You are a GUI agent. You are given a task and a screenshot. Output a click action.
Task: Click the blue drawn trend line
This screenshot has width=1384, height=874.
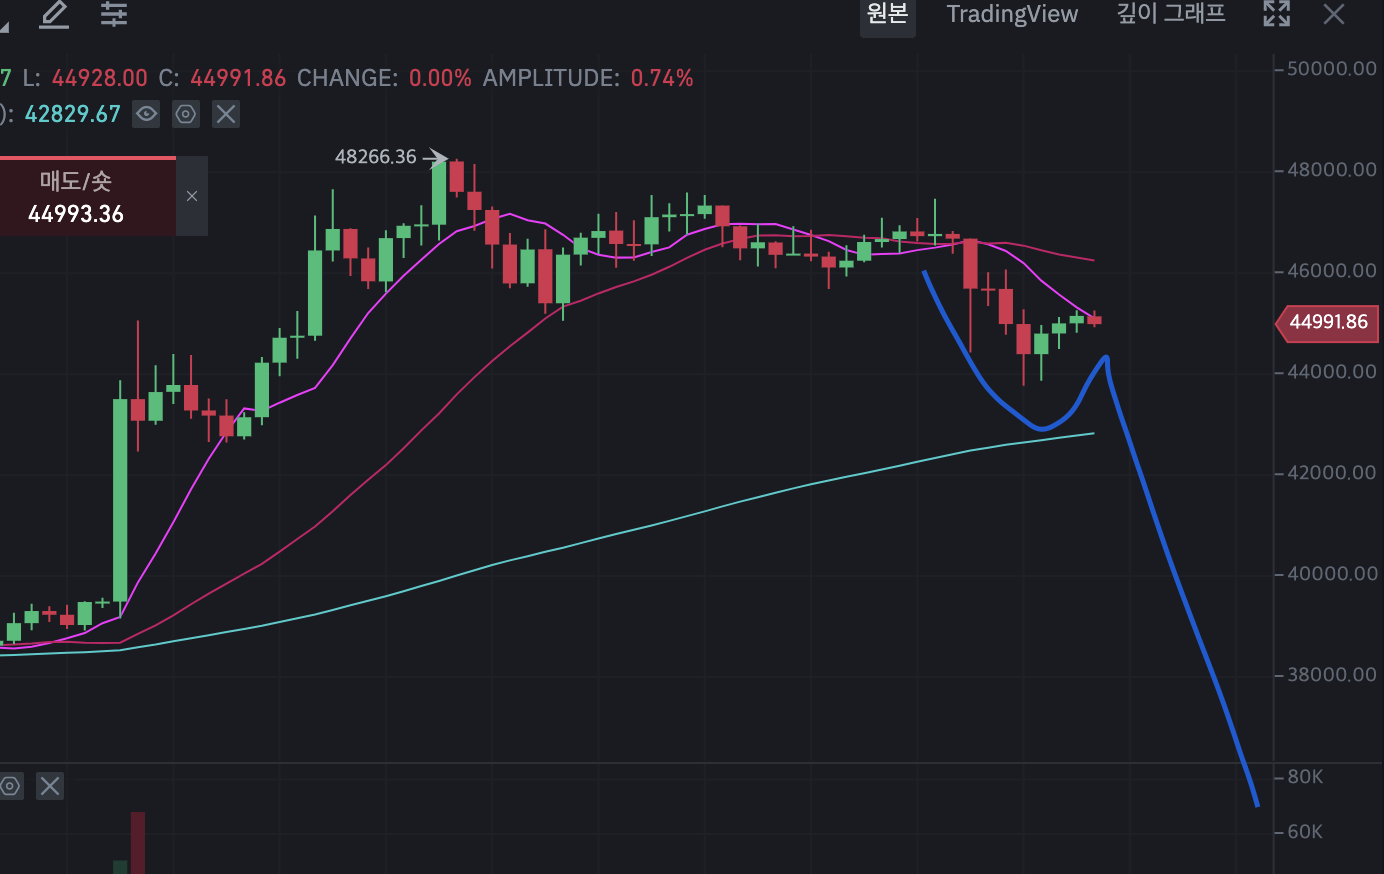[1180, 580]
